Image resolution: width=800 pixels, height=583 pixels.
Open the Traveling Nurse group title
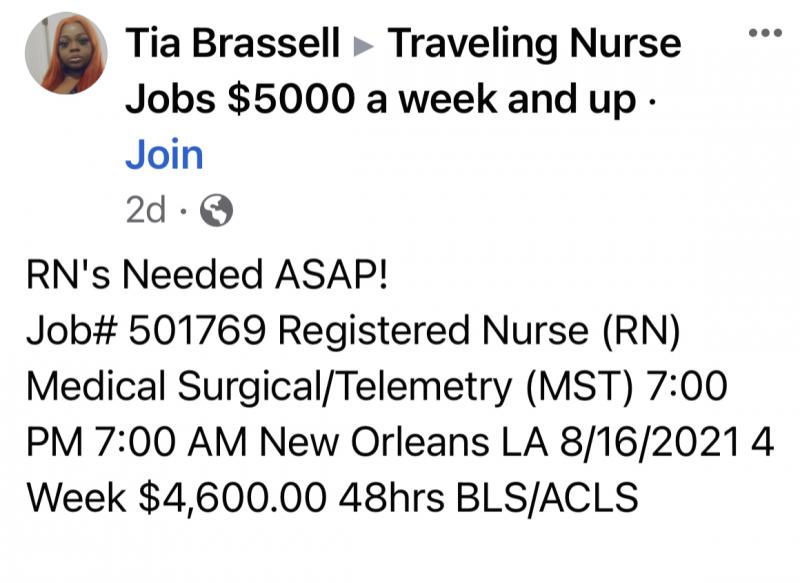tap(534, 44)
